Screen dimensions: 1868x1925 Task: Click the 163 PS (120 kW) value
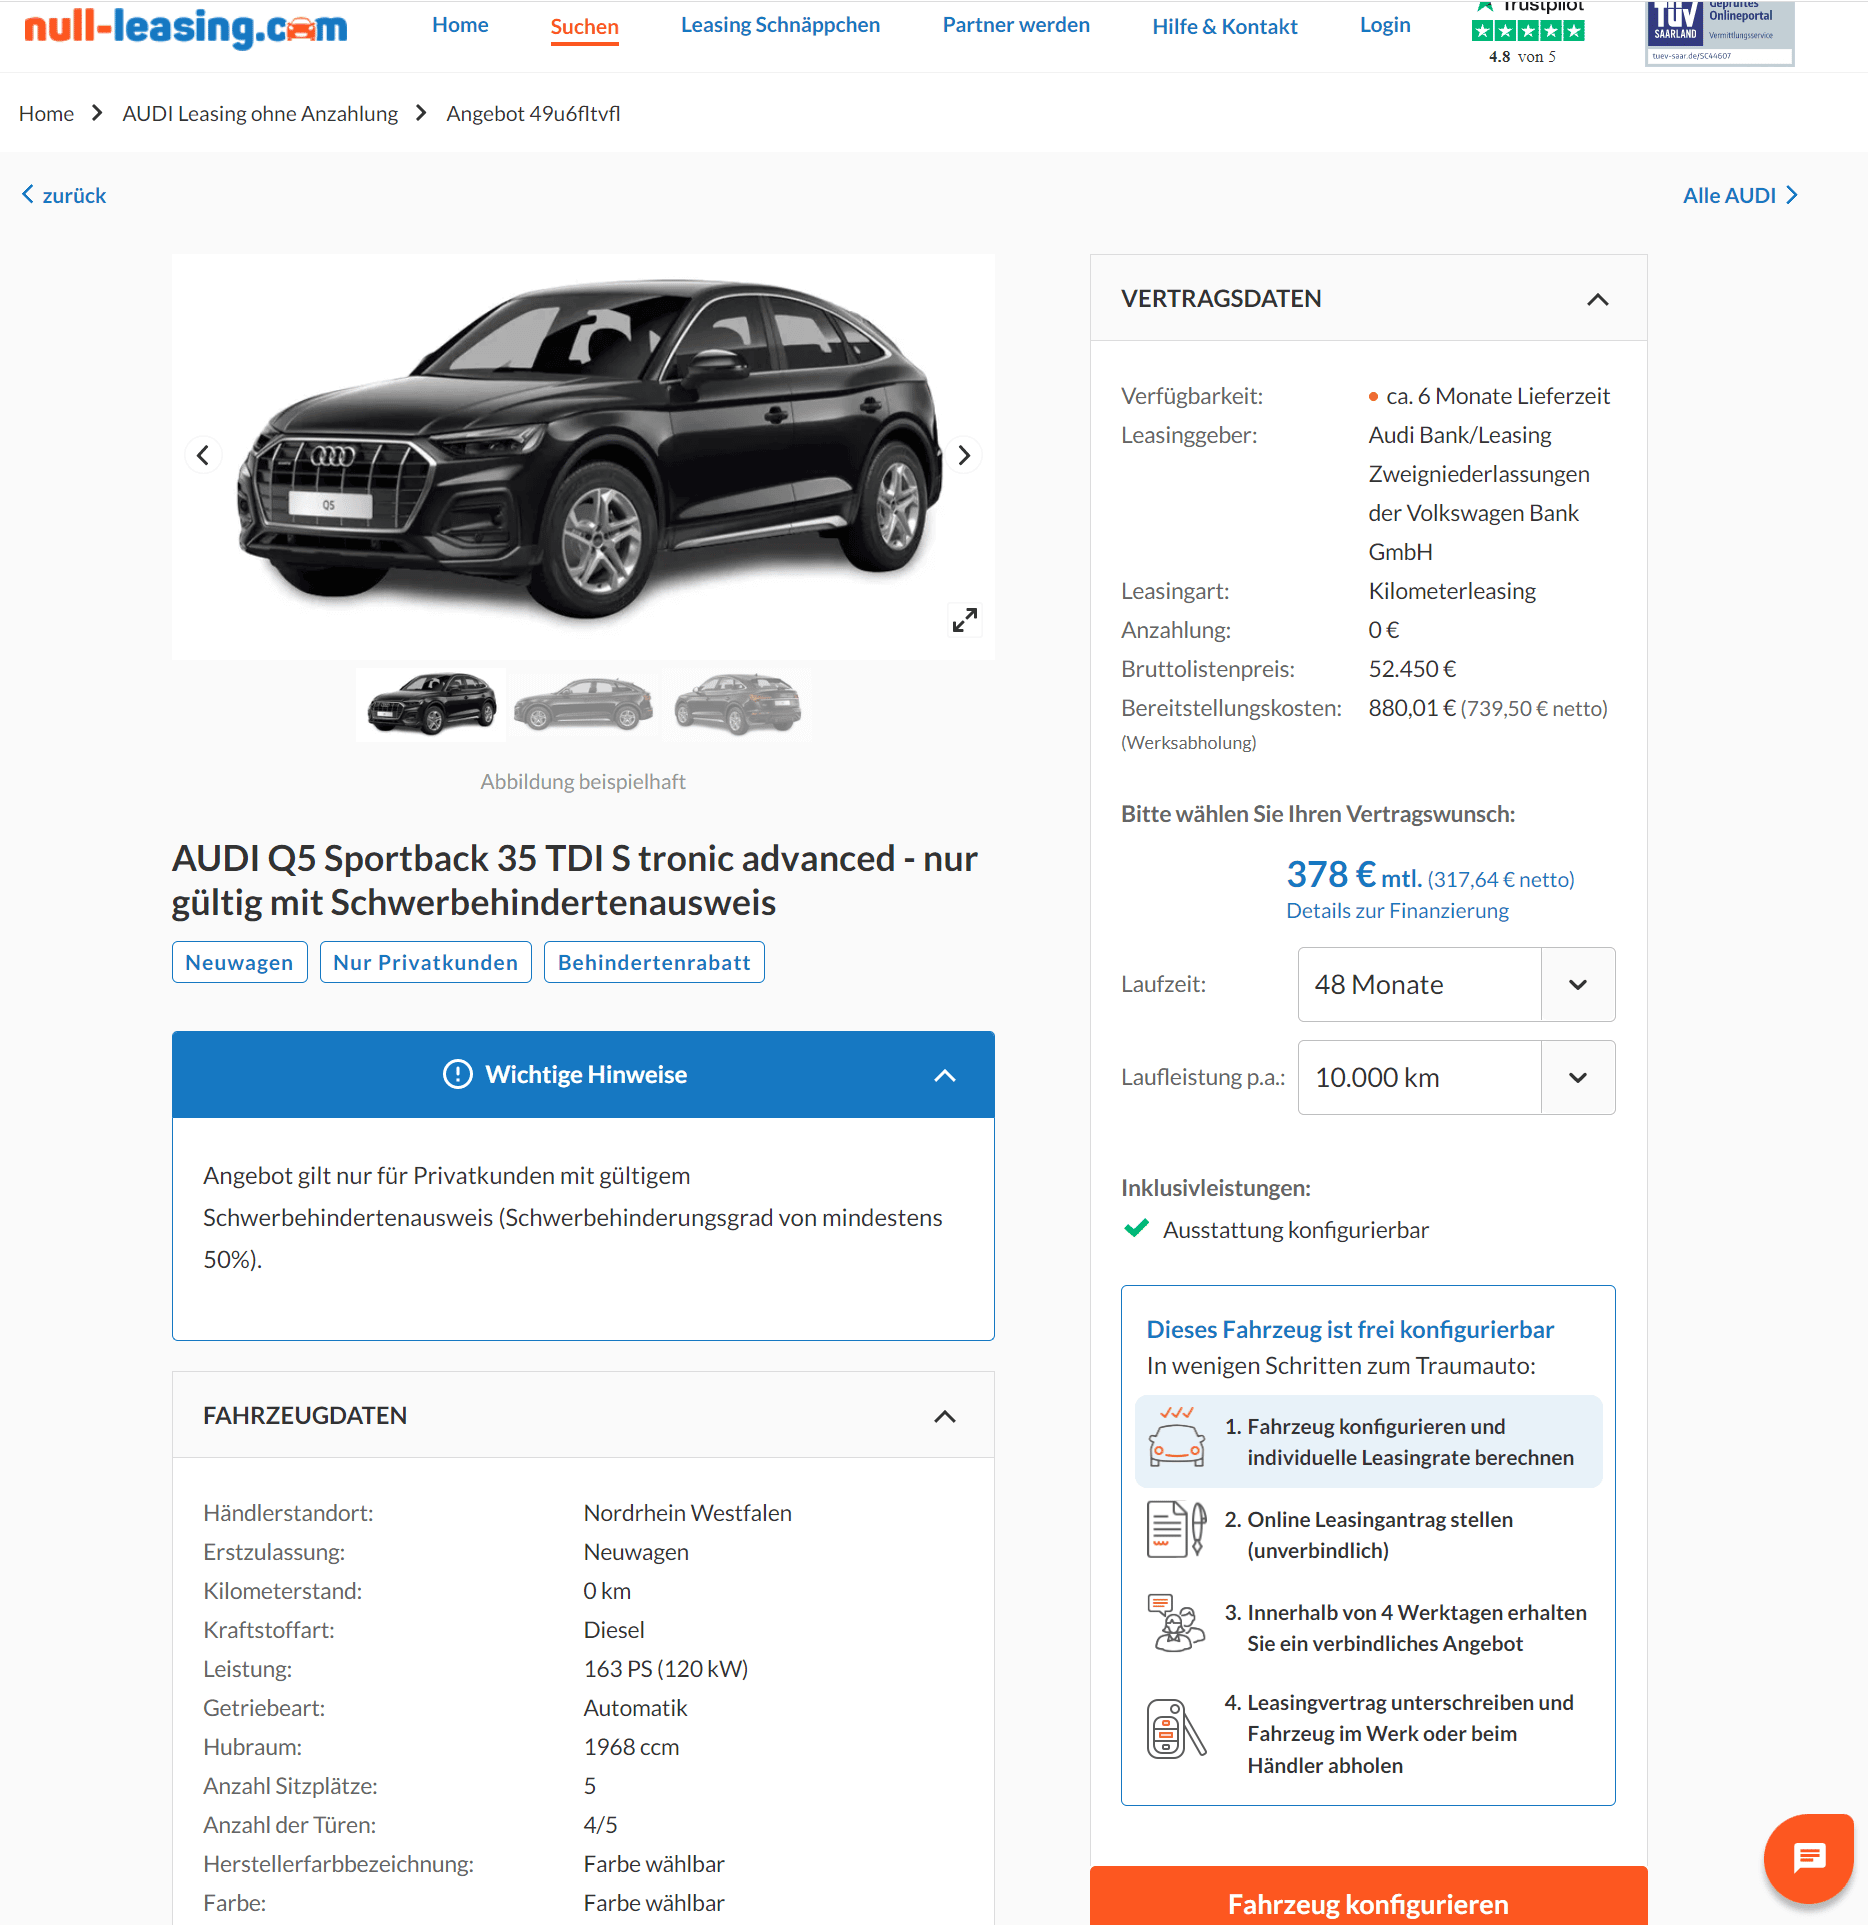[x=666, y=1669]
